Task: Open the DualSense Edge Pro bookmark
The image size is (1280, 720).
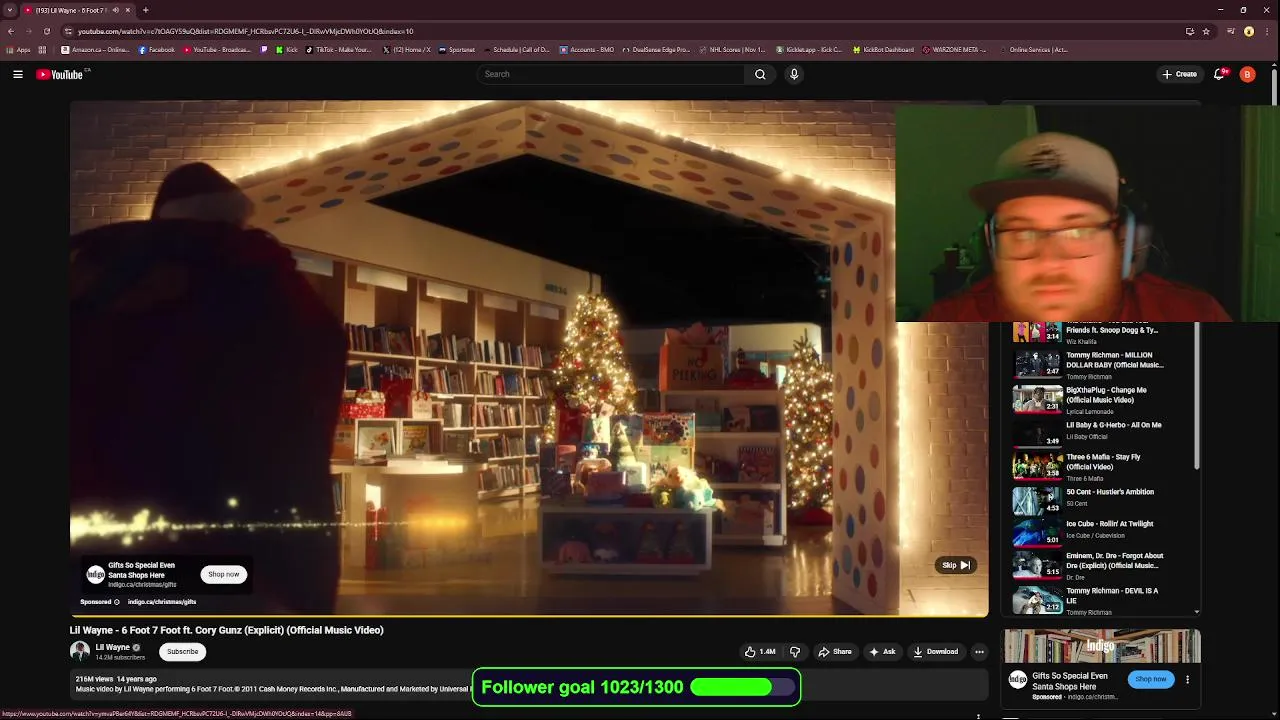Action: (656, 49)
